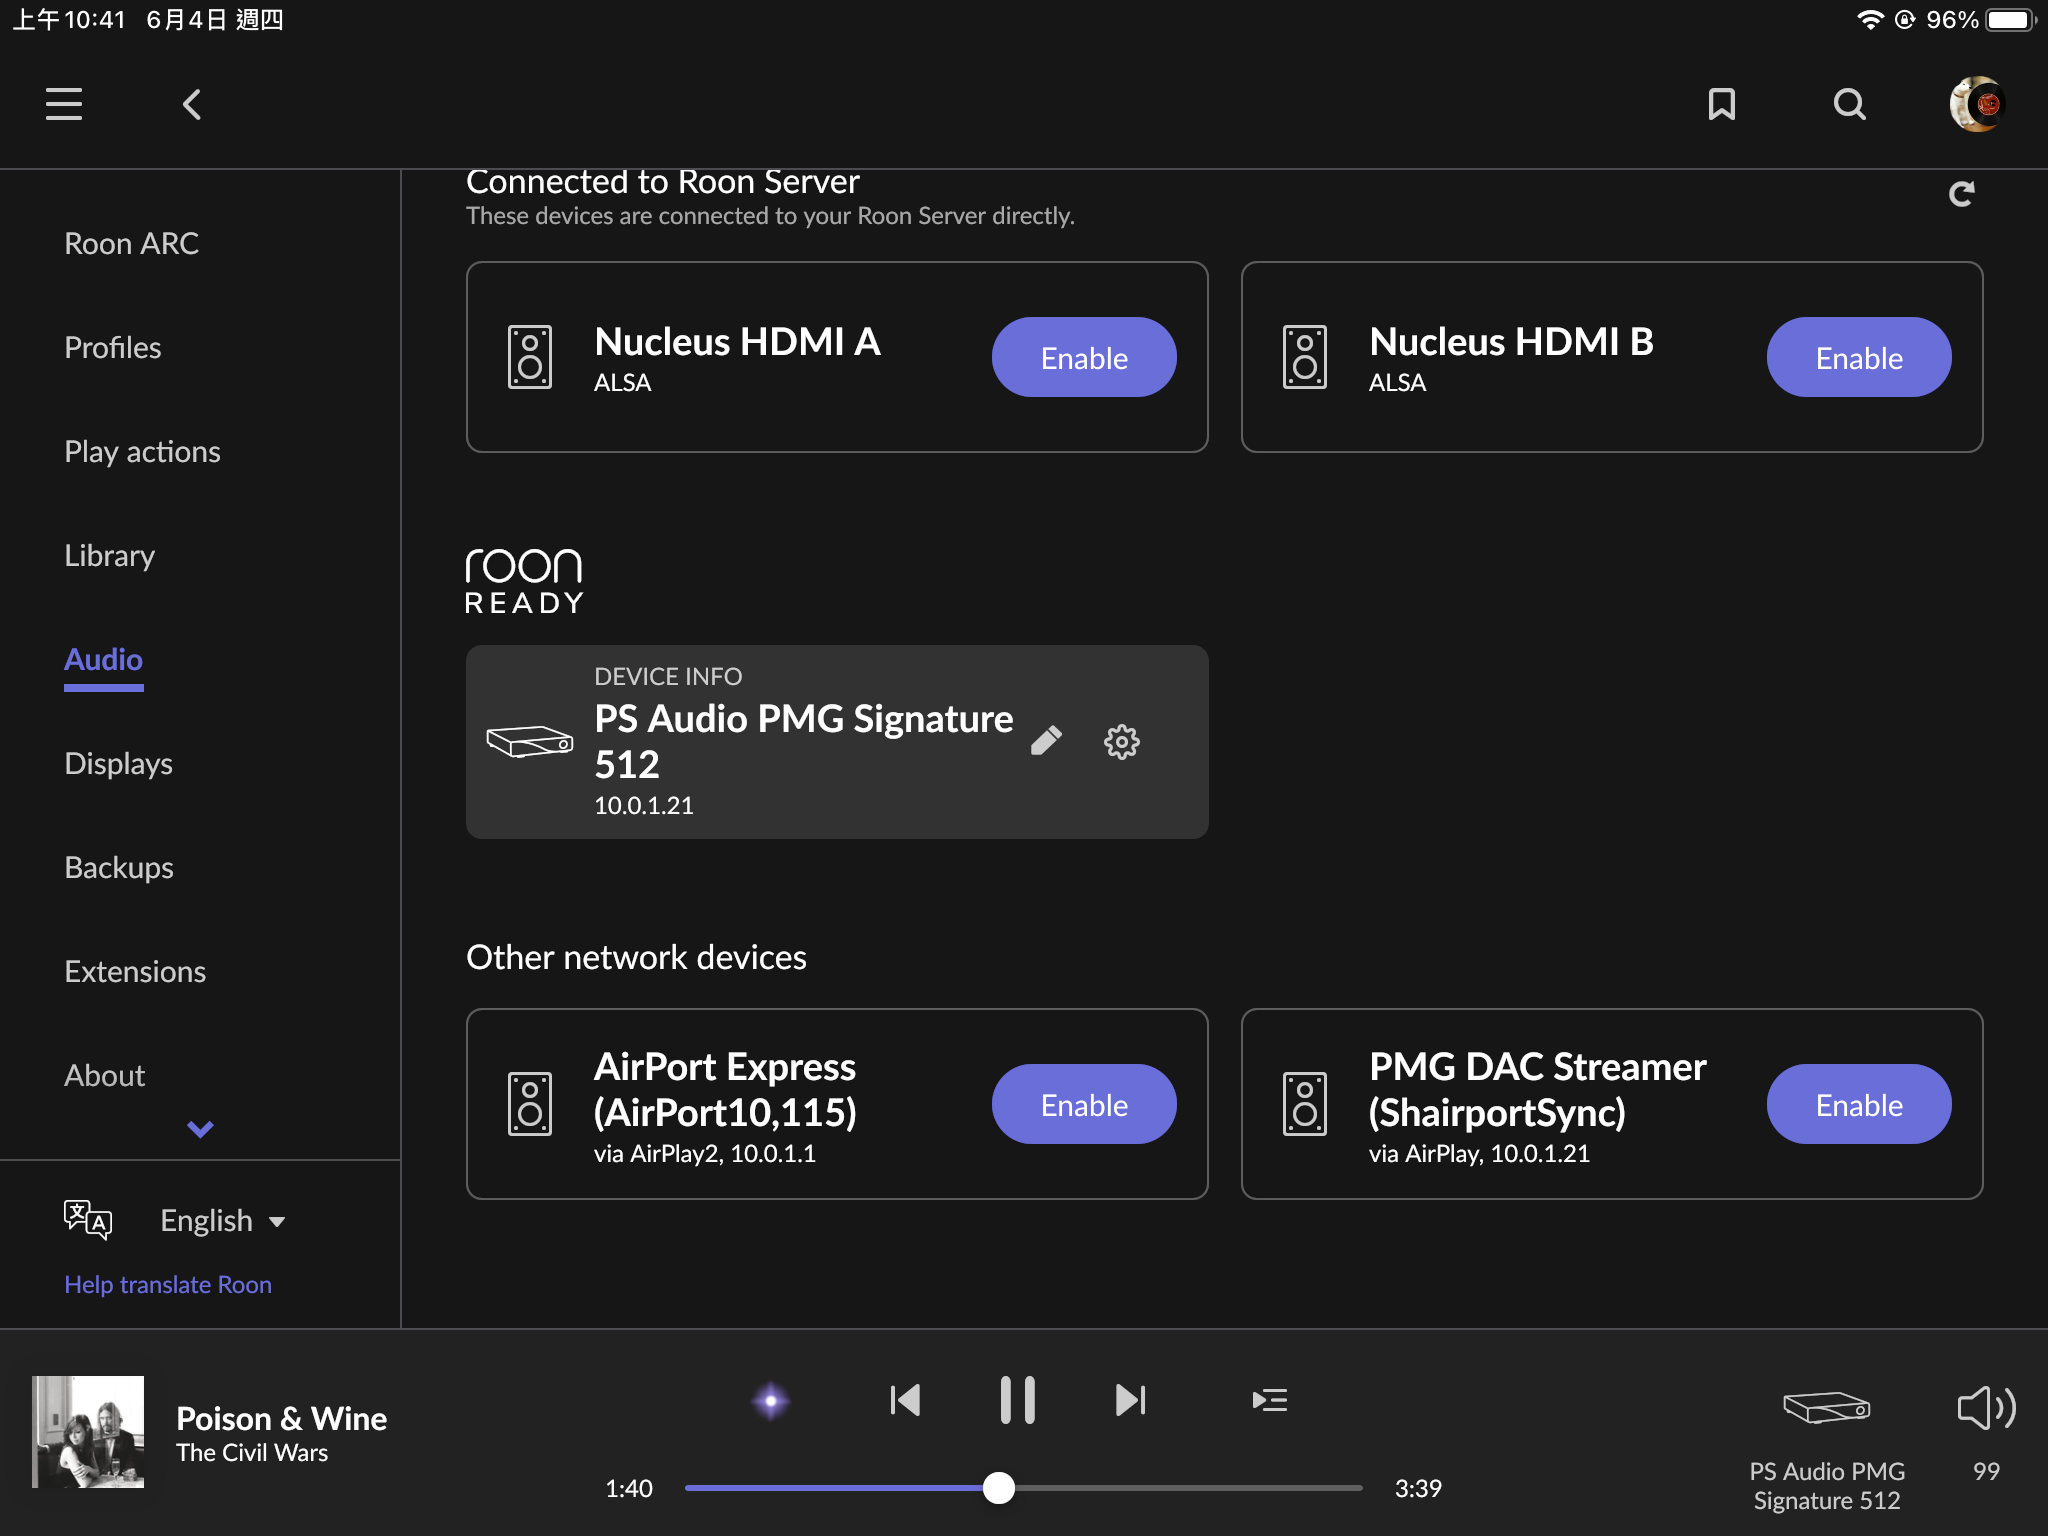Open the volume control speaker icon
Image resolution: width=2048 pixels, height=1536 pixels.
coord(1986,1408)
